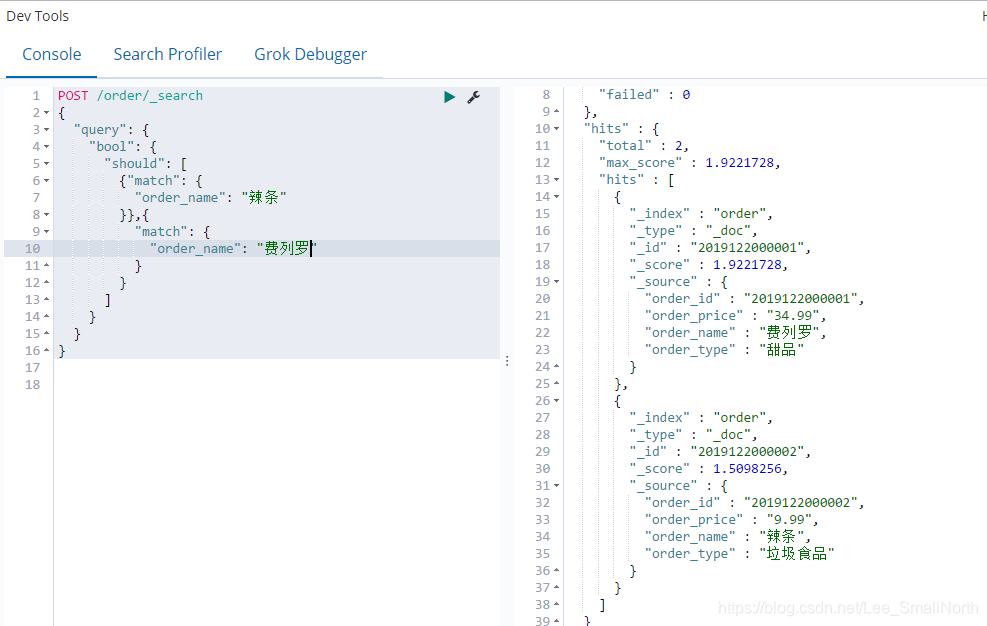This screenshot has width=987, height=626.
Task: Run the request with the green play icon
Action: tap(449, 97)
